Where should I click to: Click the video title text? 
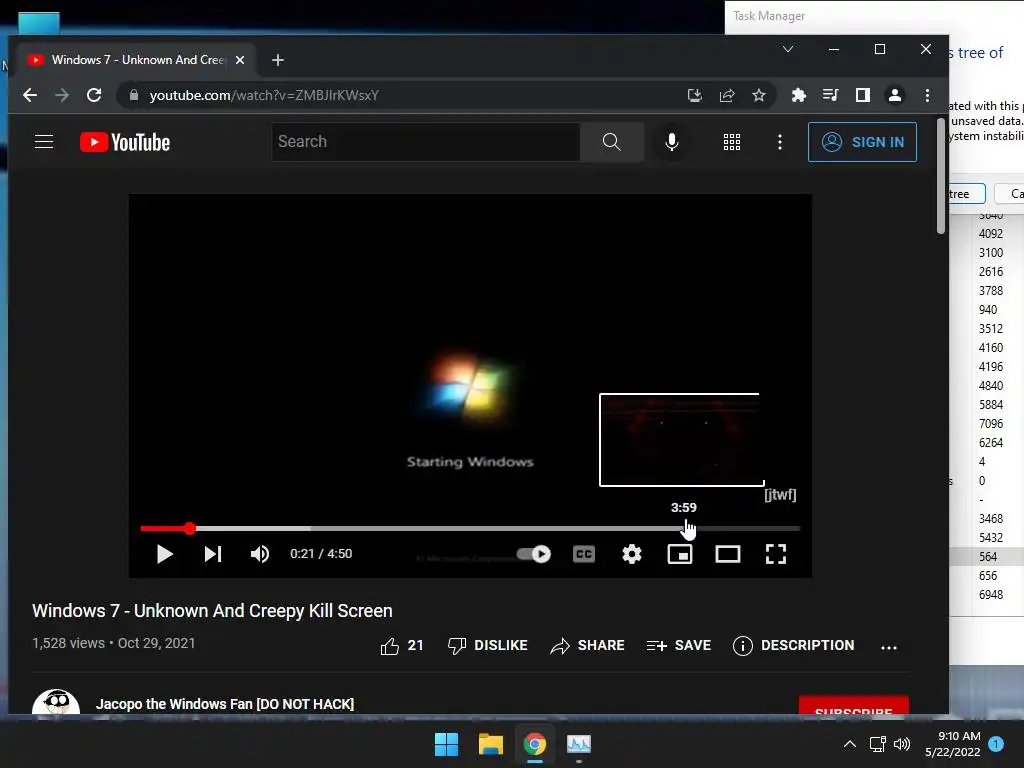coord(212,611)
